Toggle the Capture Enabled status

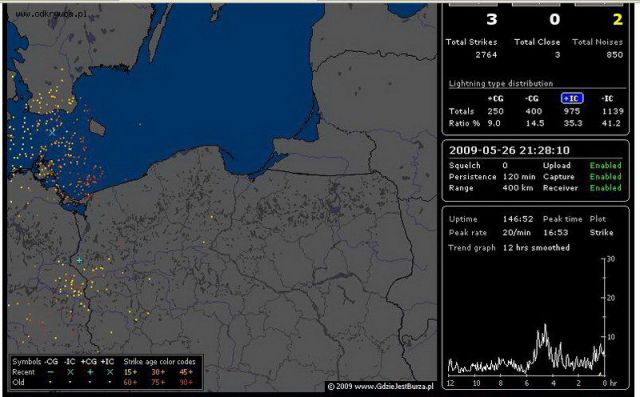(x=605, y=177)
